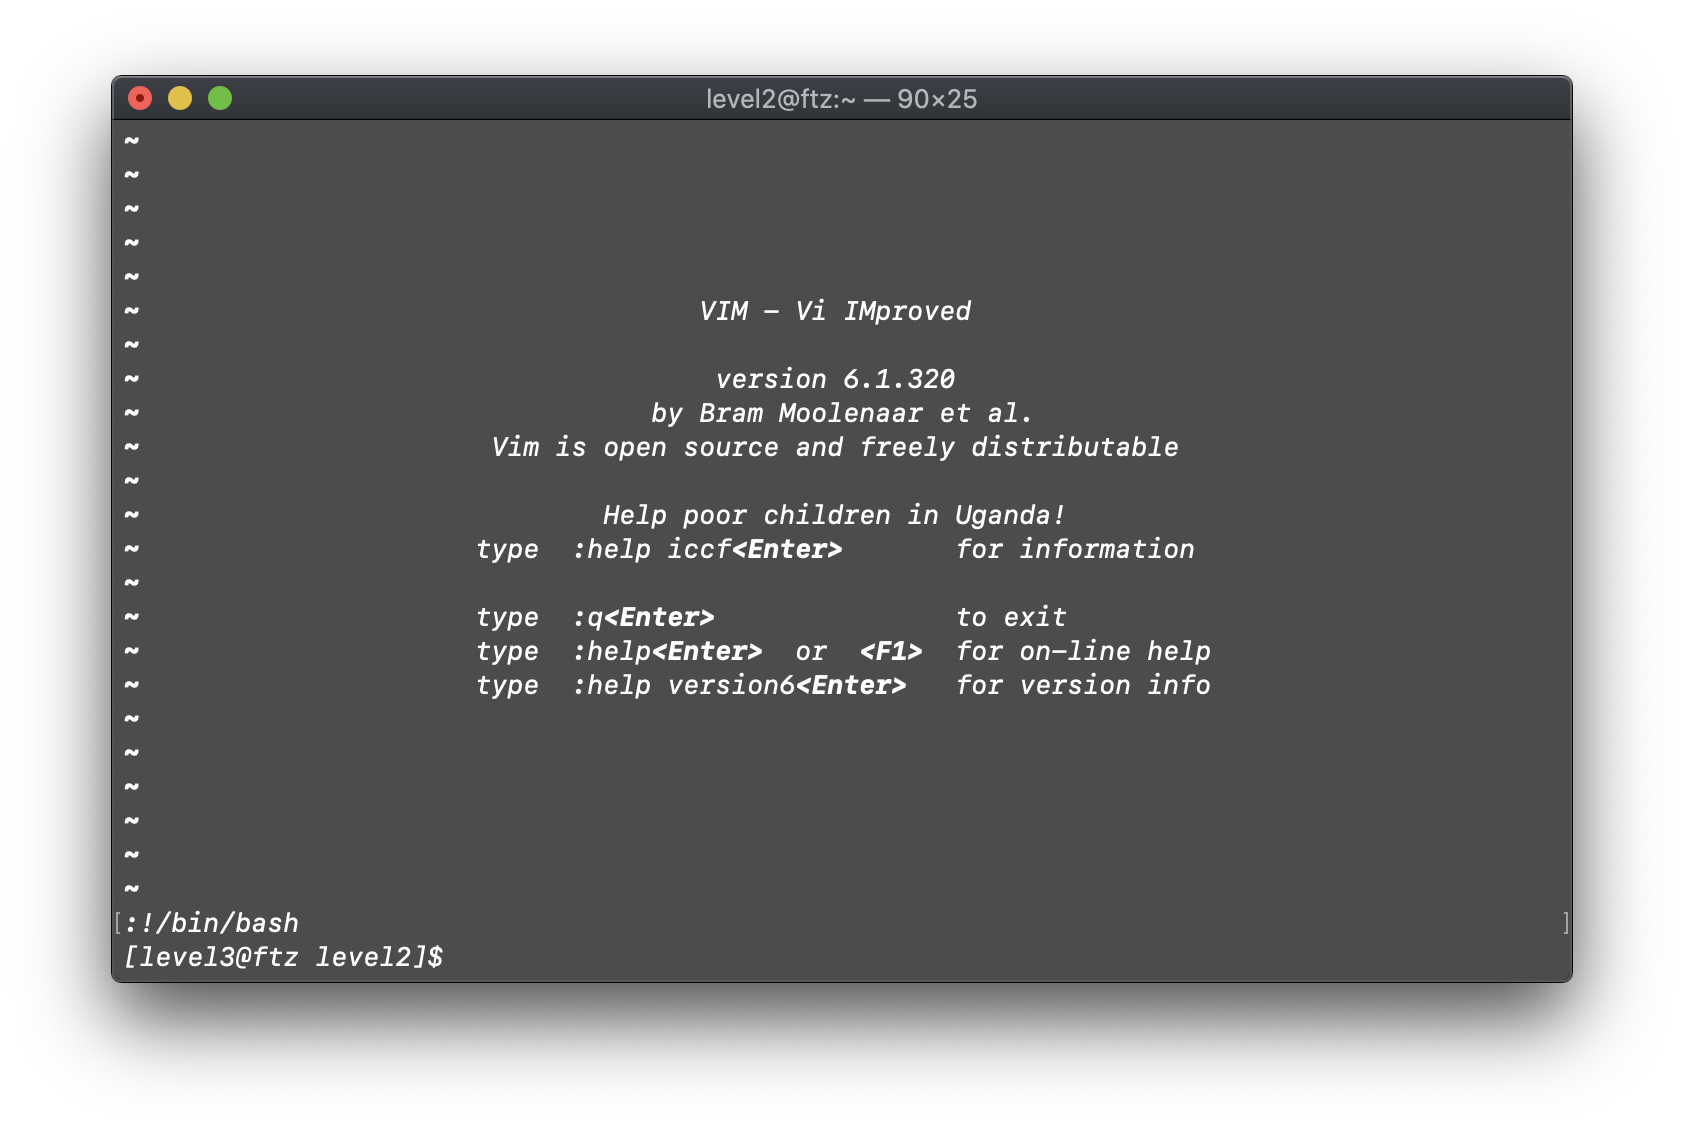Click 'for on-line help' text
This screenshot has width=1684, height=1130.
pos(1083,651)
